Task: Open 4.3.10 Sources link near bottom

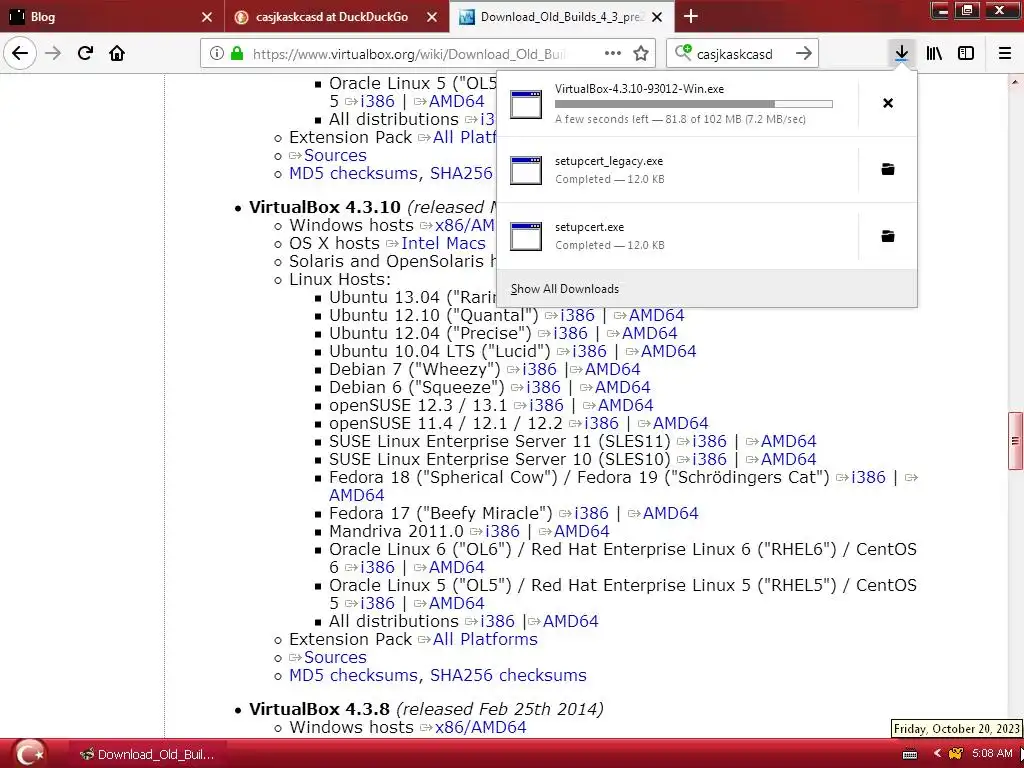Action: pyautogui.click(x=335, y=658)
